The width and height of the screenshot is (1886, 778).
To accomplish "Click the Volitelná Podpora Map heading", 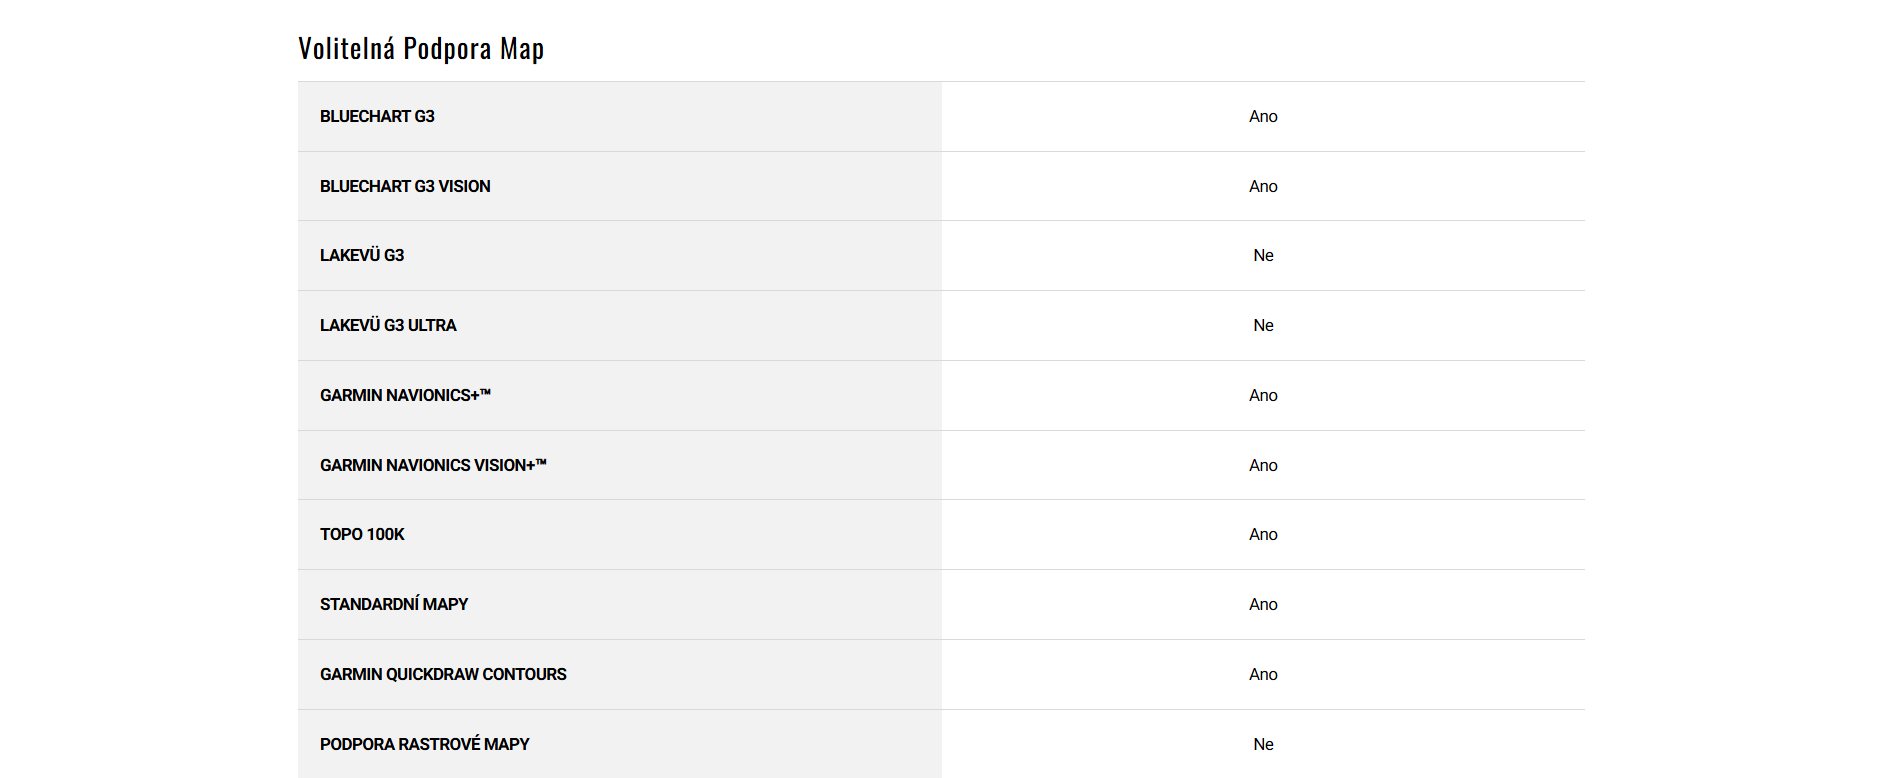I will click(x=421, y=49).
